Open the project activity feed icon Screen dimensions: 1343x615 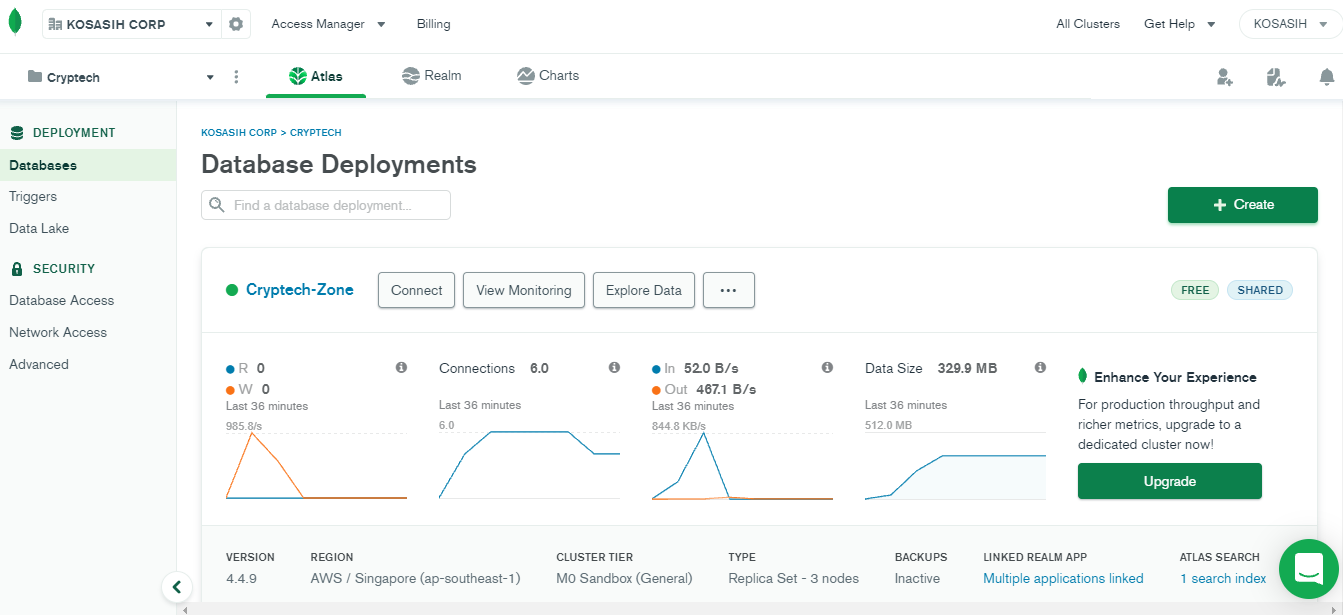click(1274, 77)
